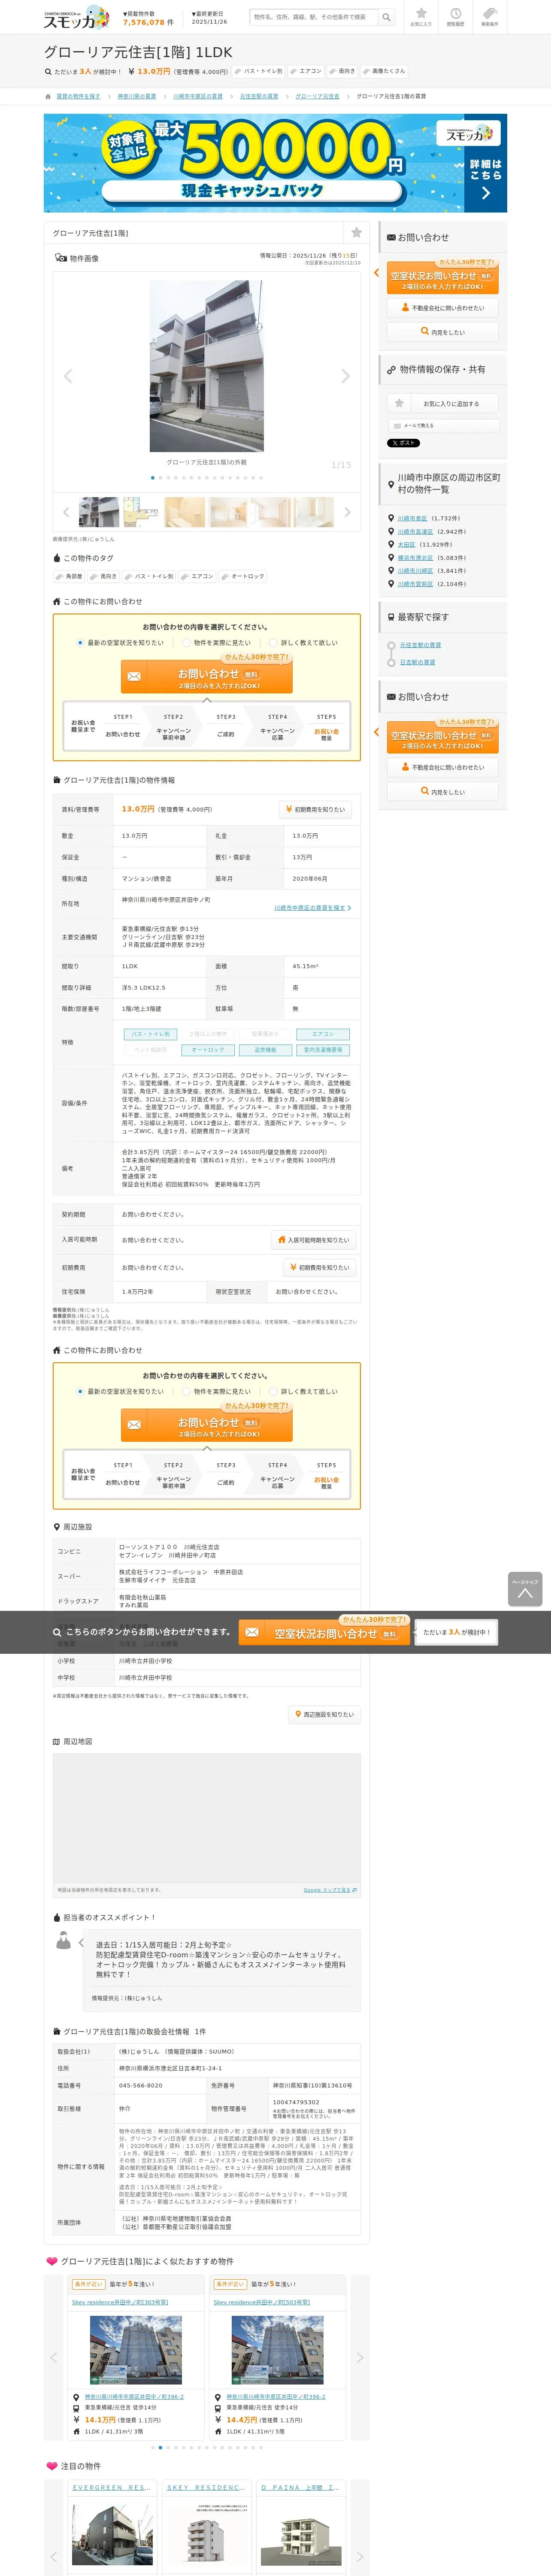Open 川崎市中原区の賃貸 breadcrumb link
The height and width of the screenshot is (2576, 551).
tap(198, 97)
